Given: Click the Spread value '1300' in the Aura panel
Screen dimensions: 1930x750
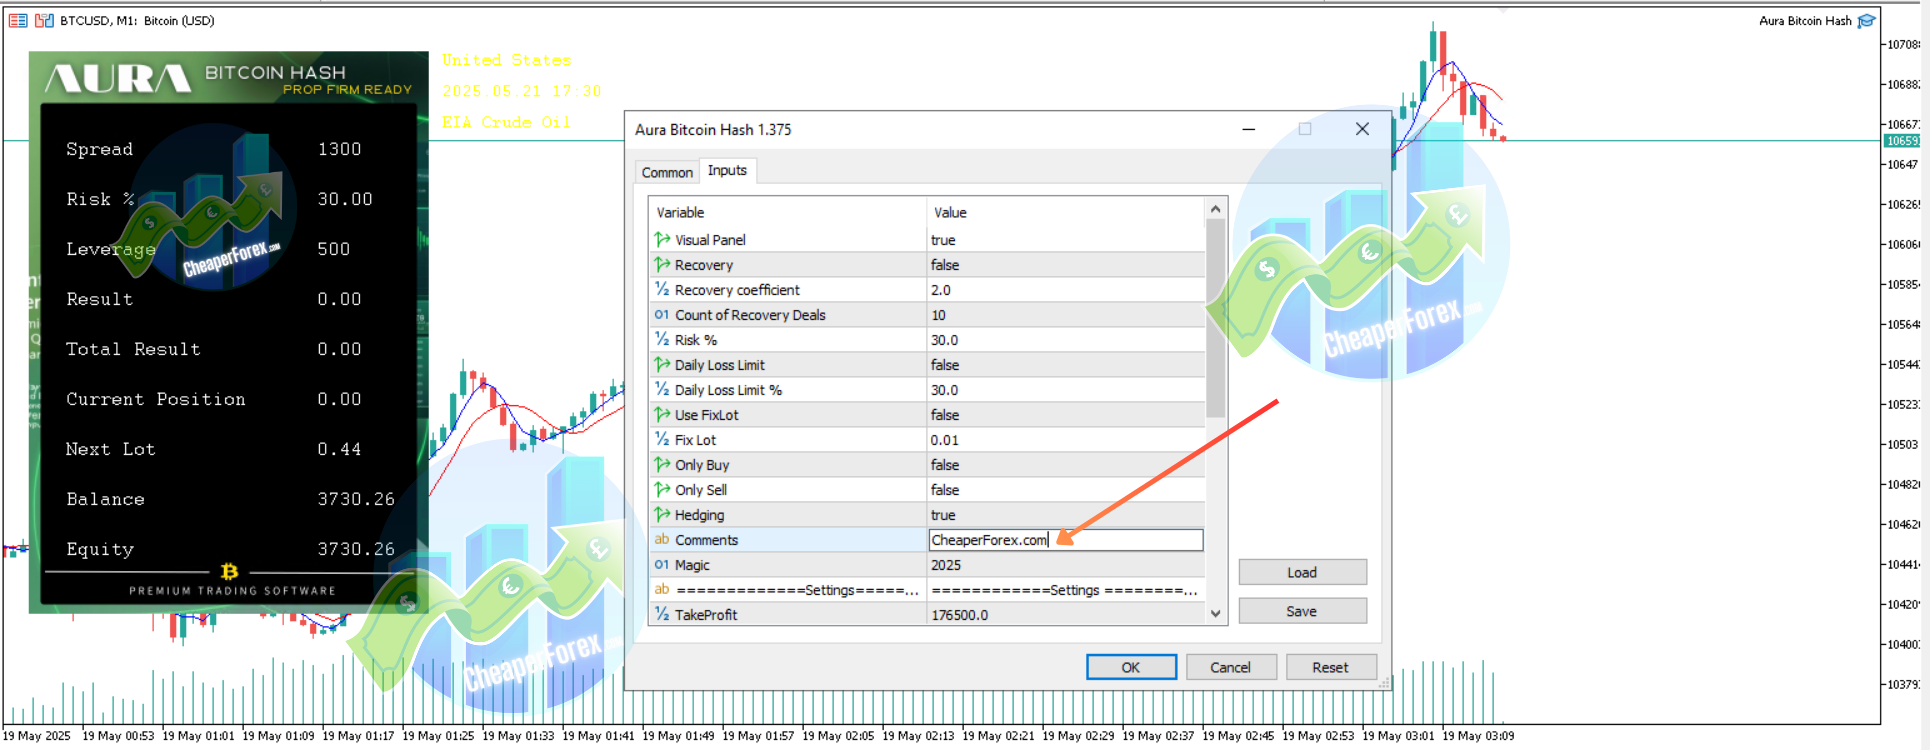Looking at the screenshot, I should (340, 149).
